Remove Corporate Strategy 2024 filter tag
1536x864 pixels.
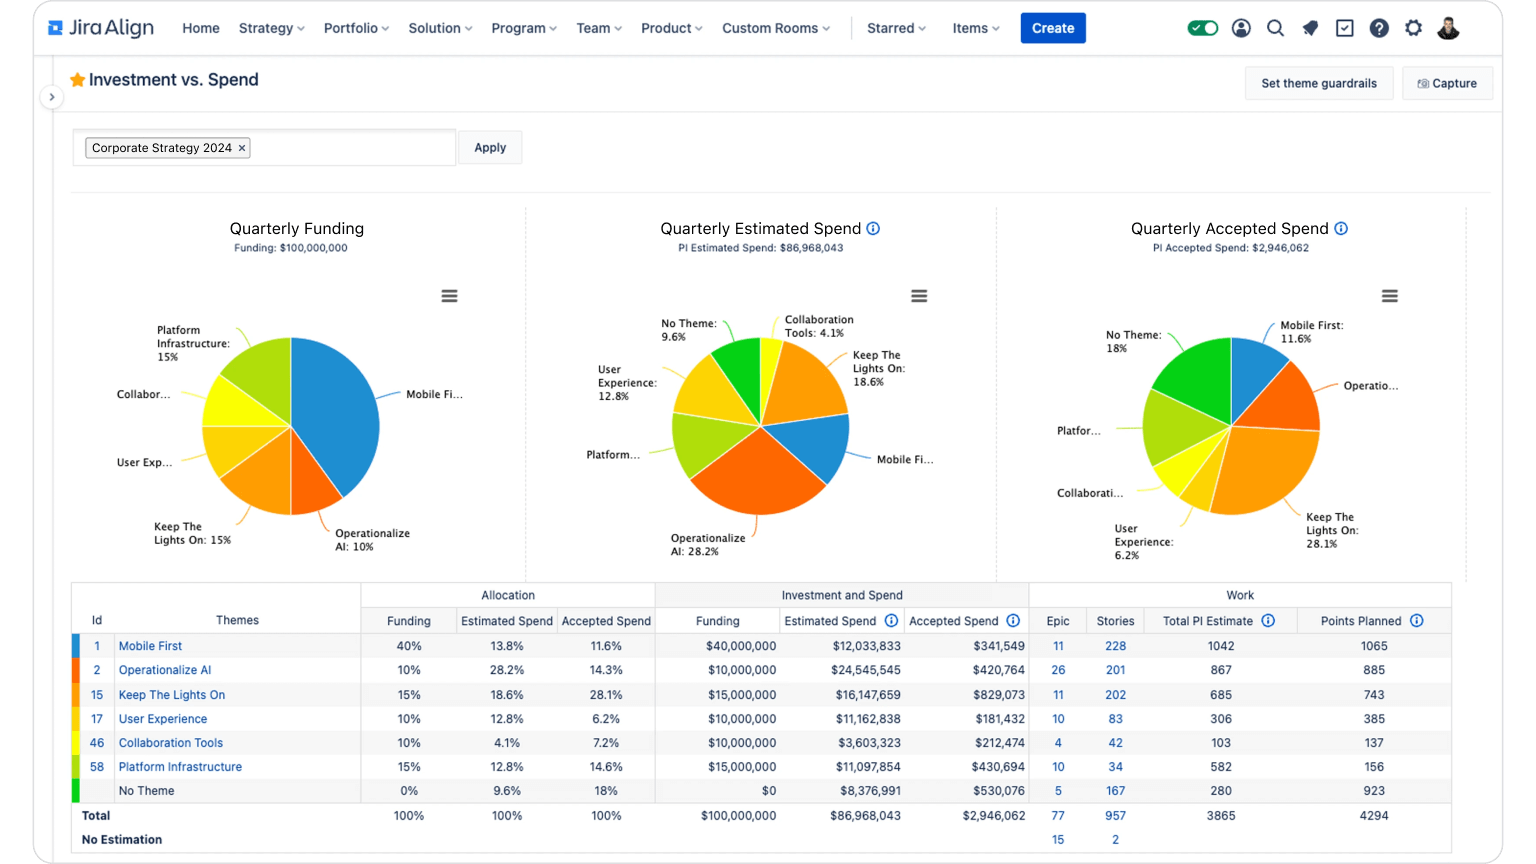[242, 148]
